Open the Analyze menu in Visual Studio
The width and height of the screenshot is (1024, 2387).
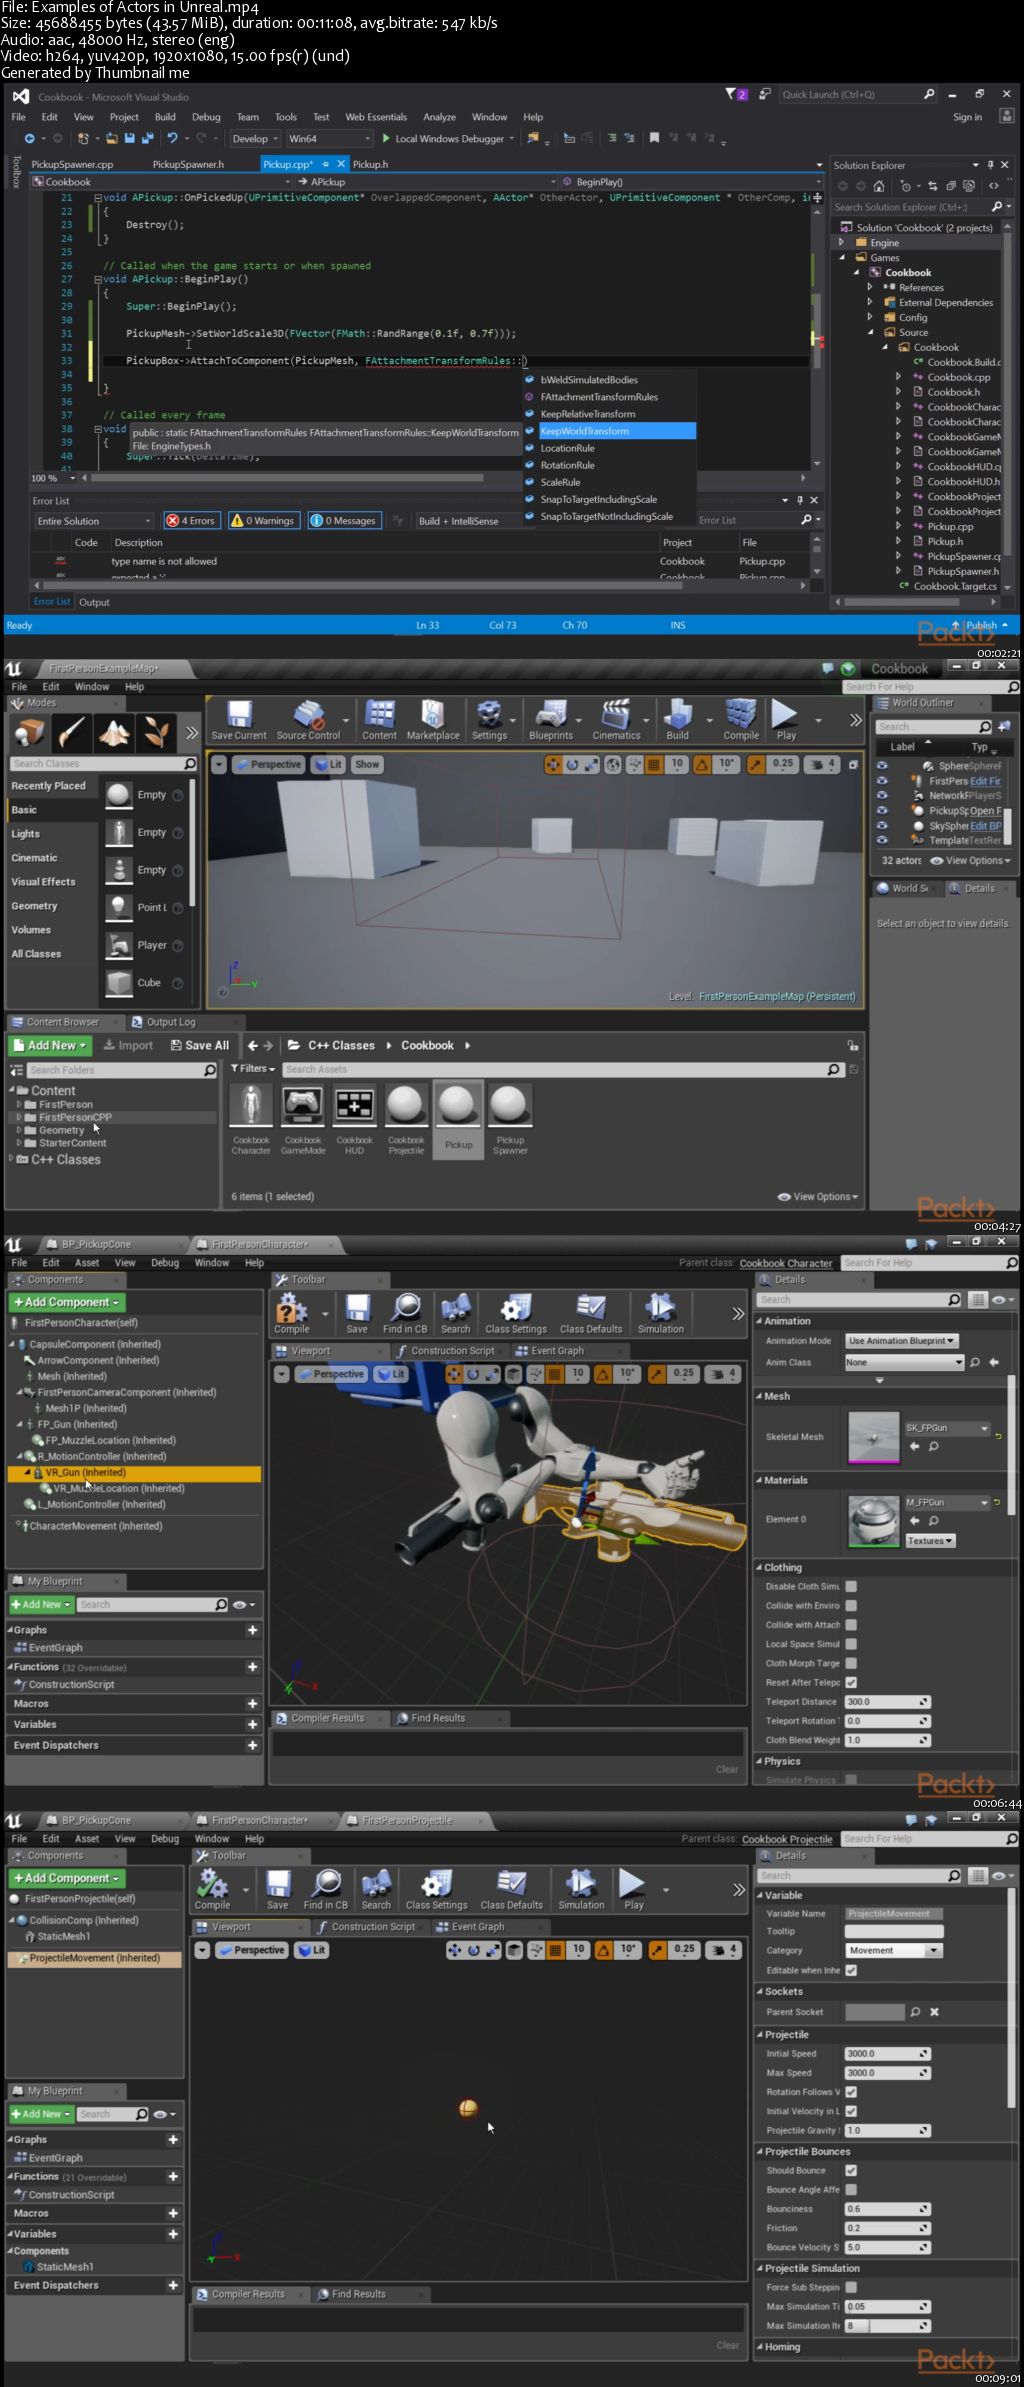[439, 117]
